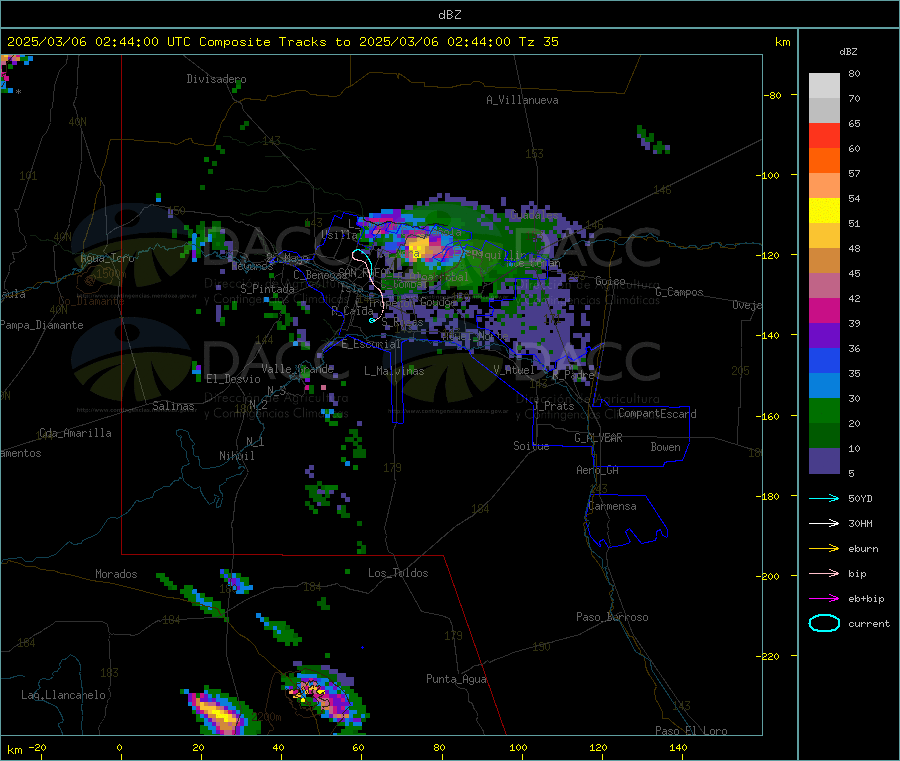Click the Nihuil map label
The height and width of the screenshot is (761, 900).
pos(236,456)
